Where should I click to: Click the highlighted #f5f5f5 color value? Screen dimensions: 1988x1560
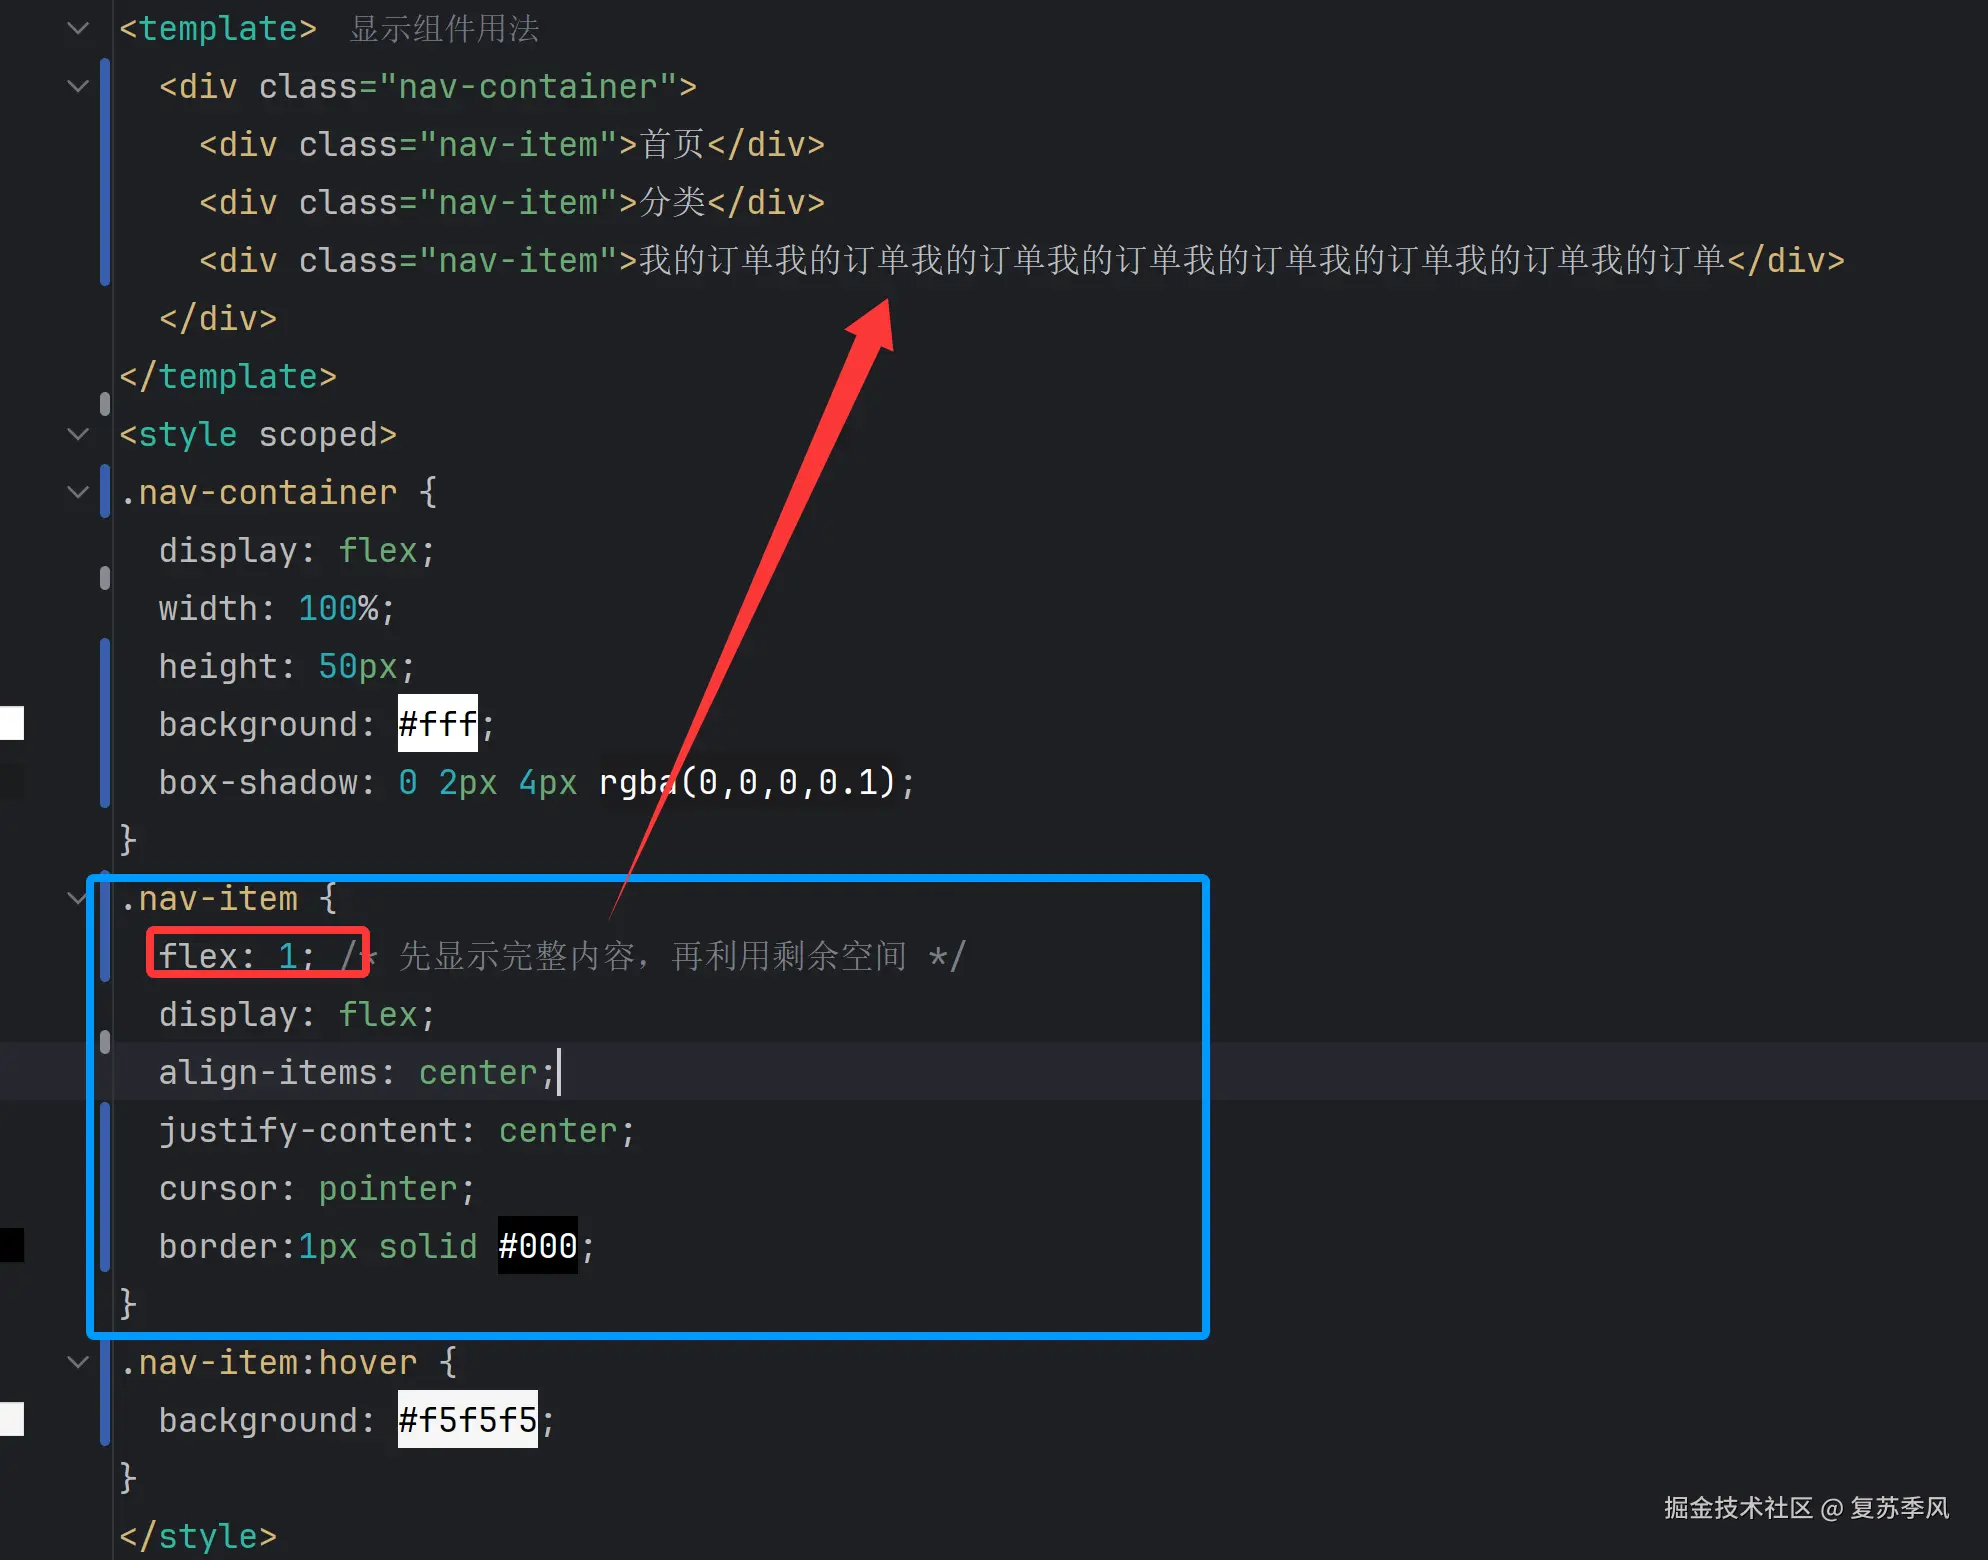coord(467,1420)
